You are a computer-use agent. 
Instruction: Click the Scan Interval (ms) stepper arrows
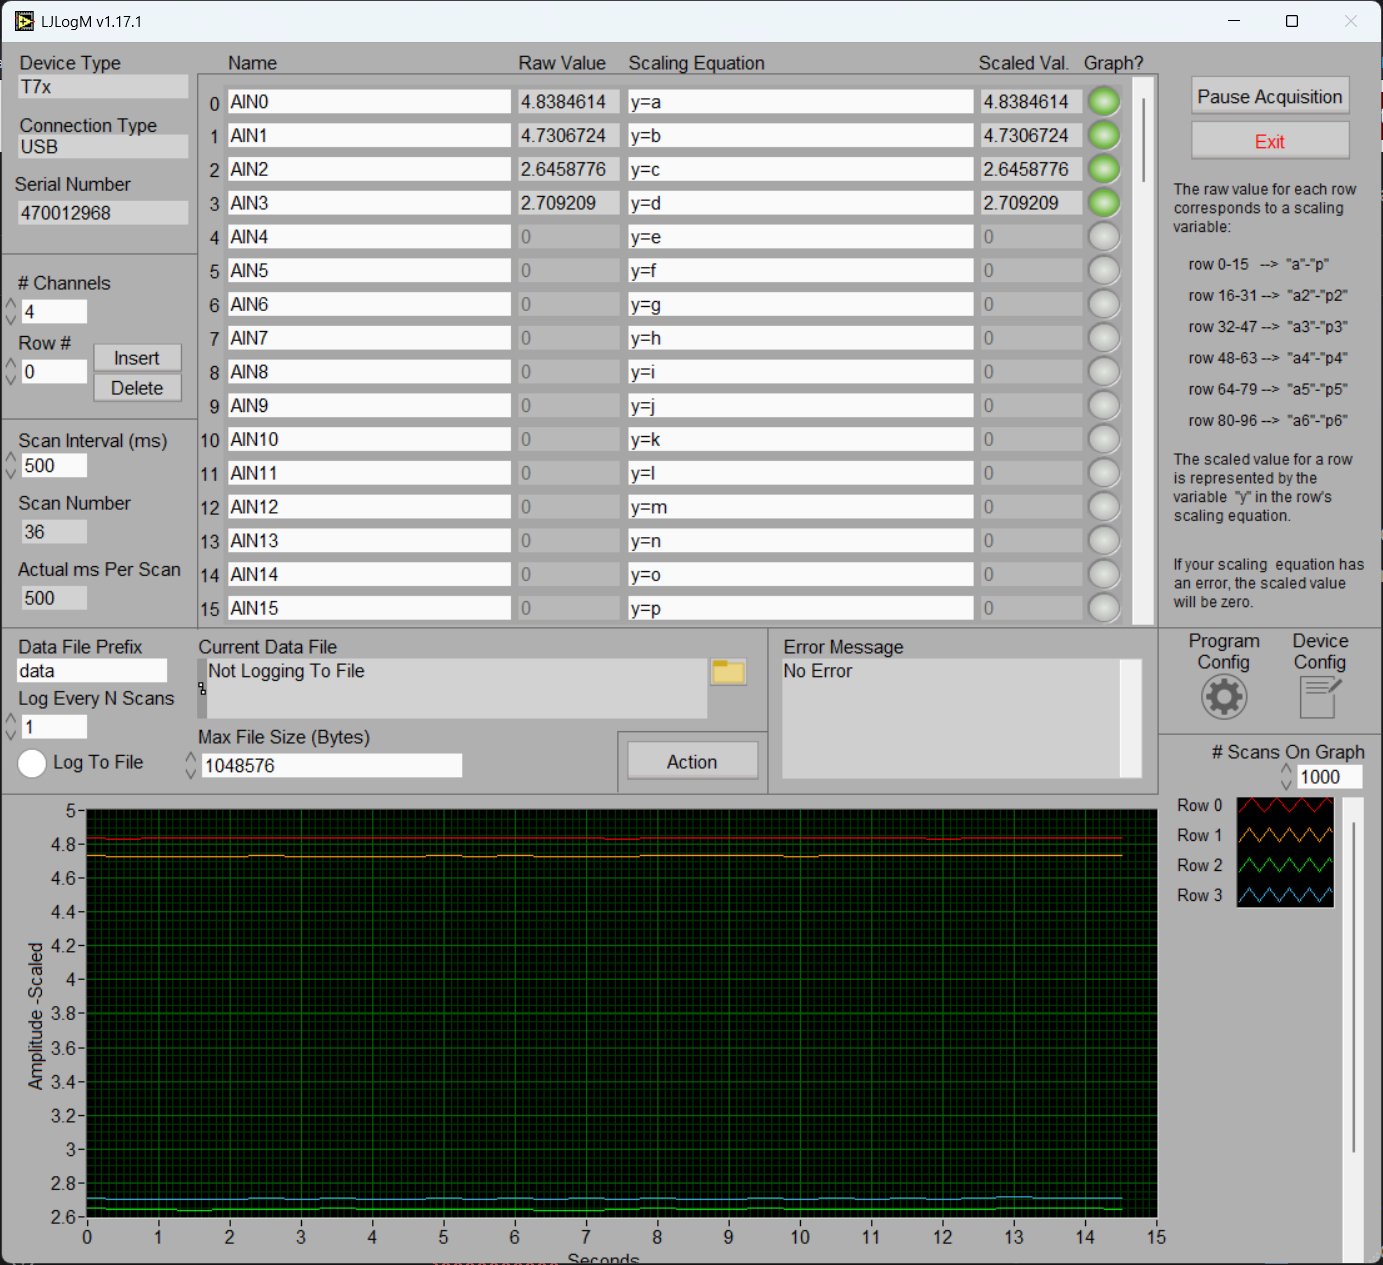11,466
